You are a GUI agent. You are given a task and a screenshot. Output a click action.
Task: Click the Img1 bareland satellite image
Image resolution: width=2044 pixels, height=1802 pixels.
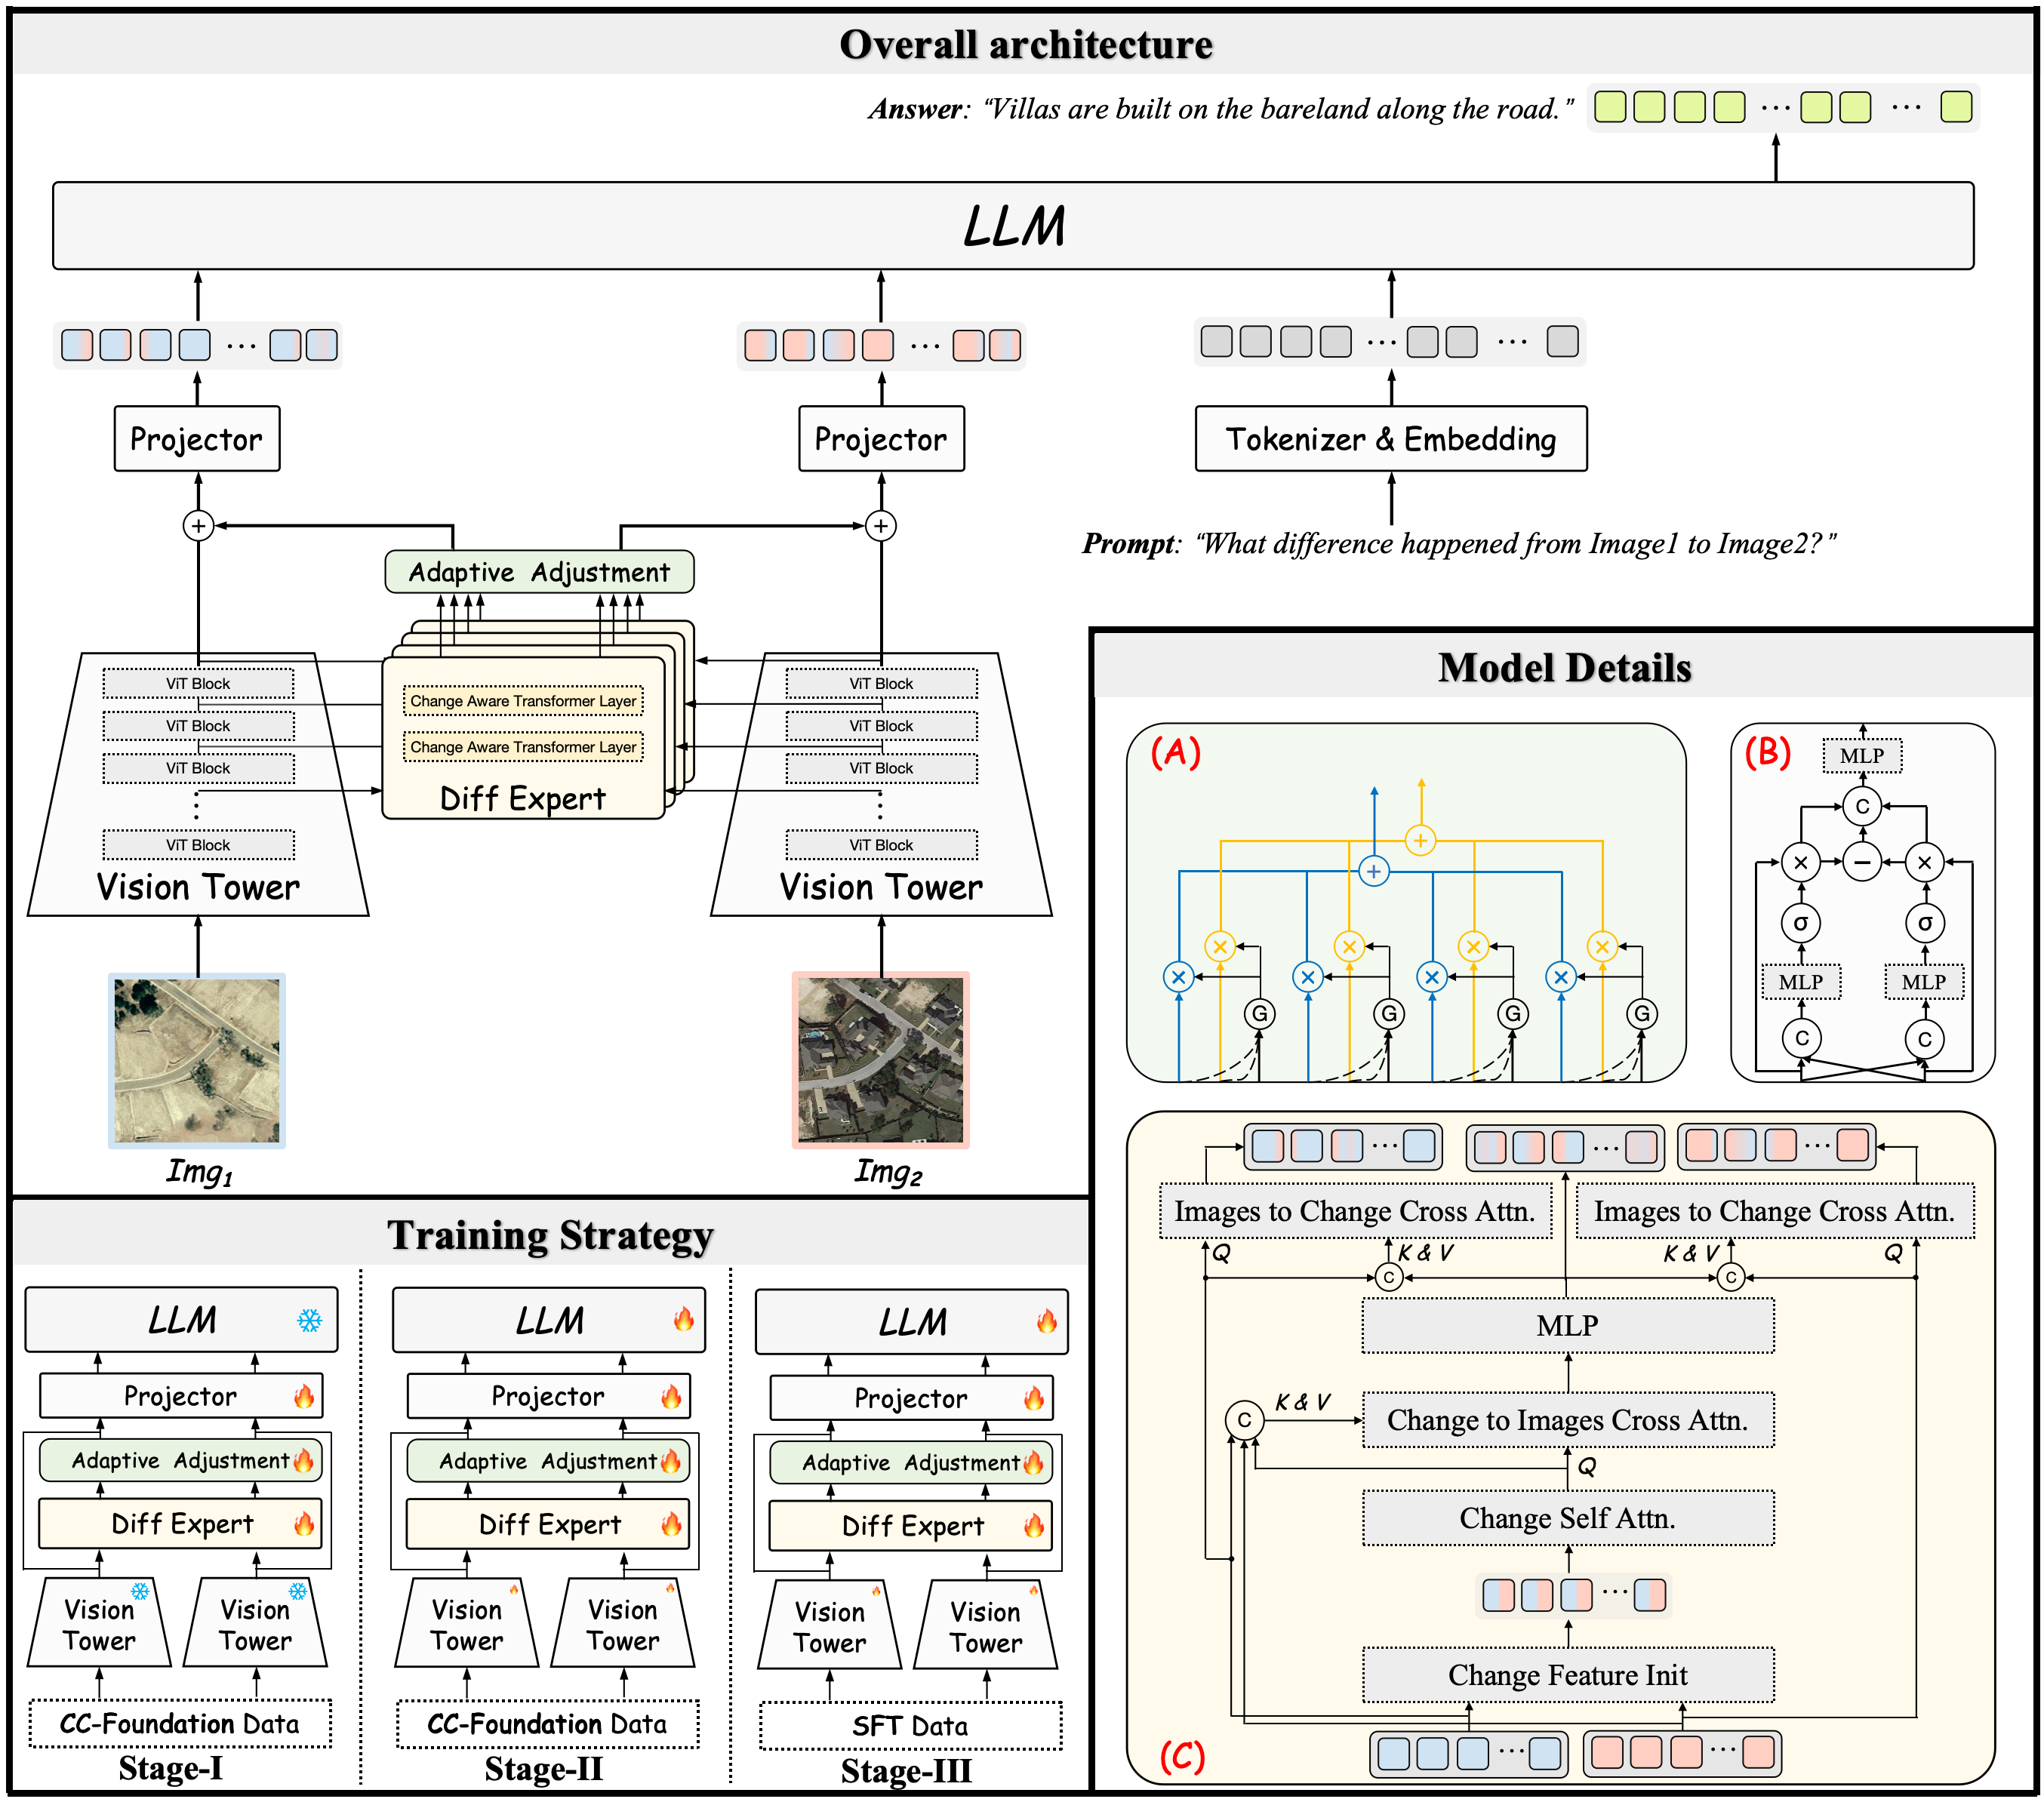click(197, 1060)
